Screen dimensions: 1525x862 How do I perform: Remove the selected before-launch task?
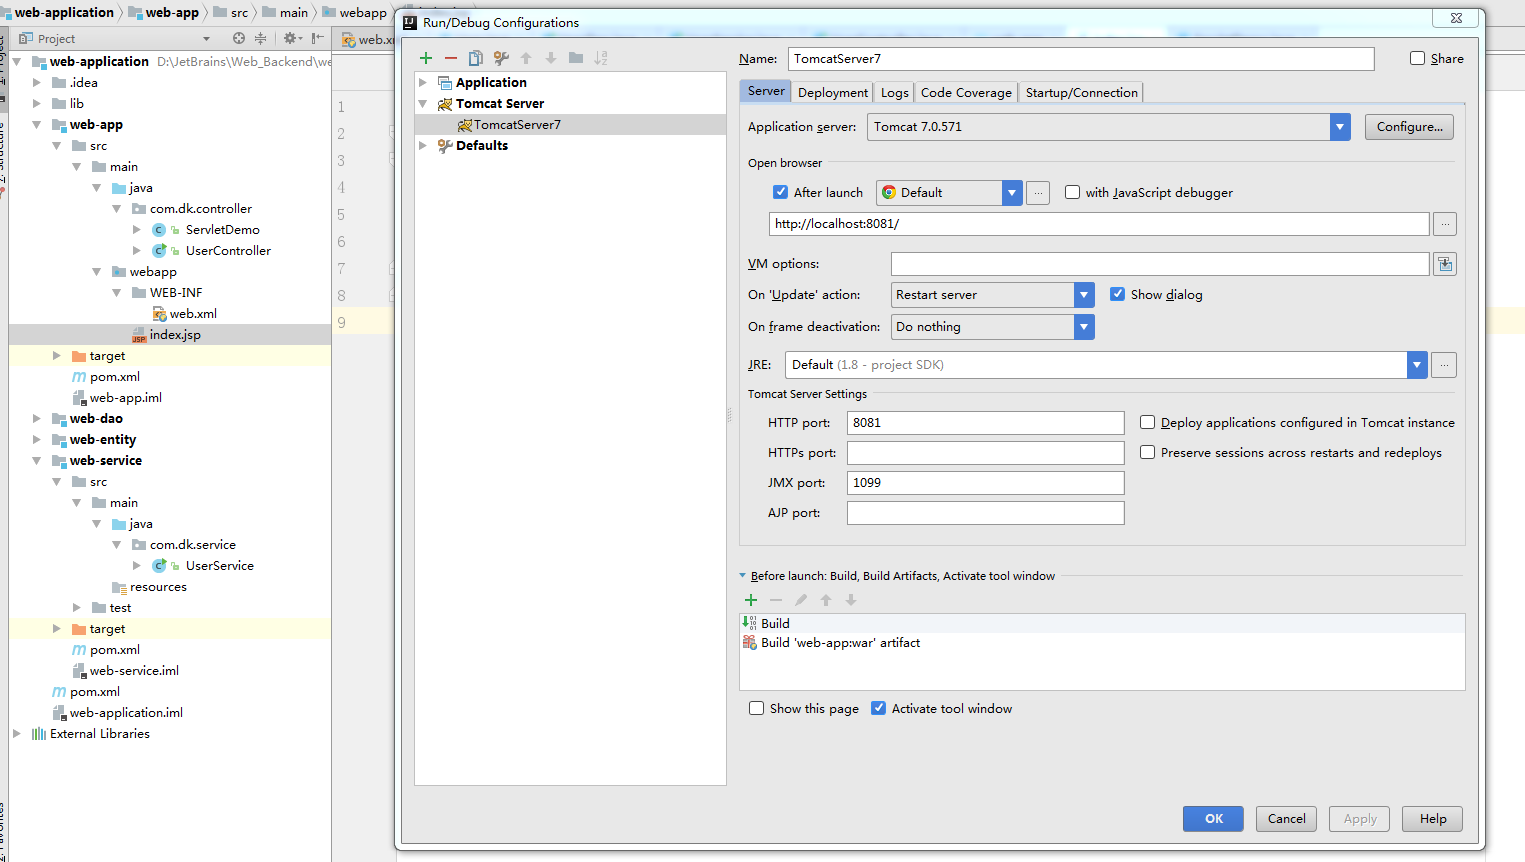[776, 600]
